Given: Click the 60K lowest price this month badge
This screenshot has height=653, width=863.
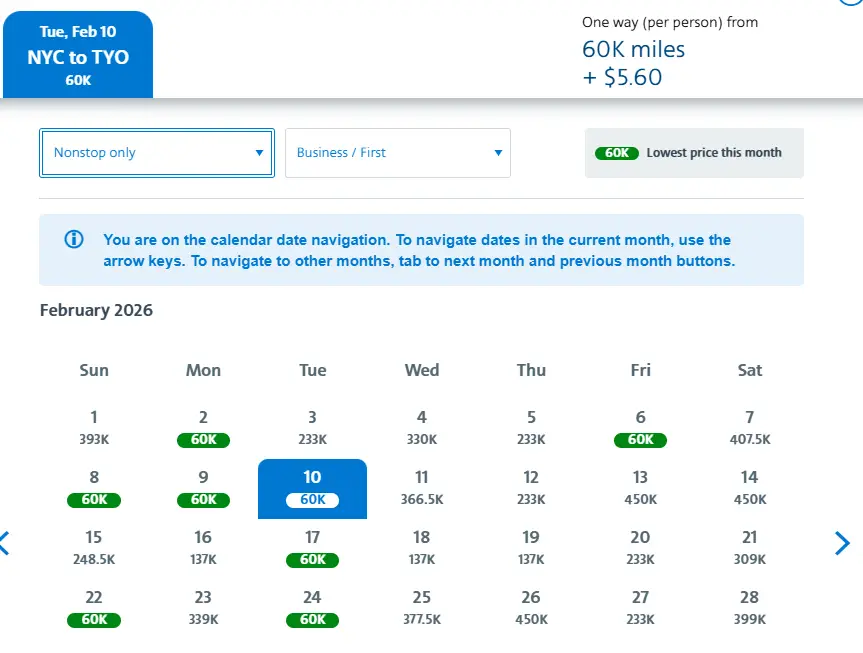Looking at the screenshot, I should pos(617,153).
